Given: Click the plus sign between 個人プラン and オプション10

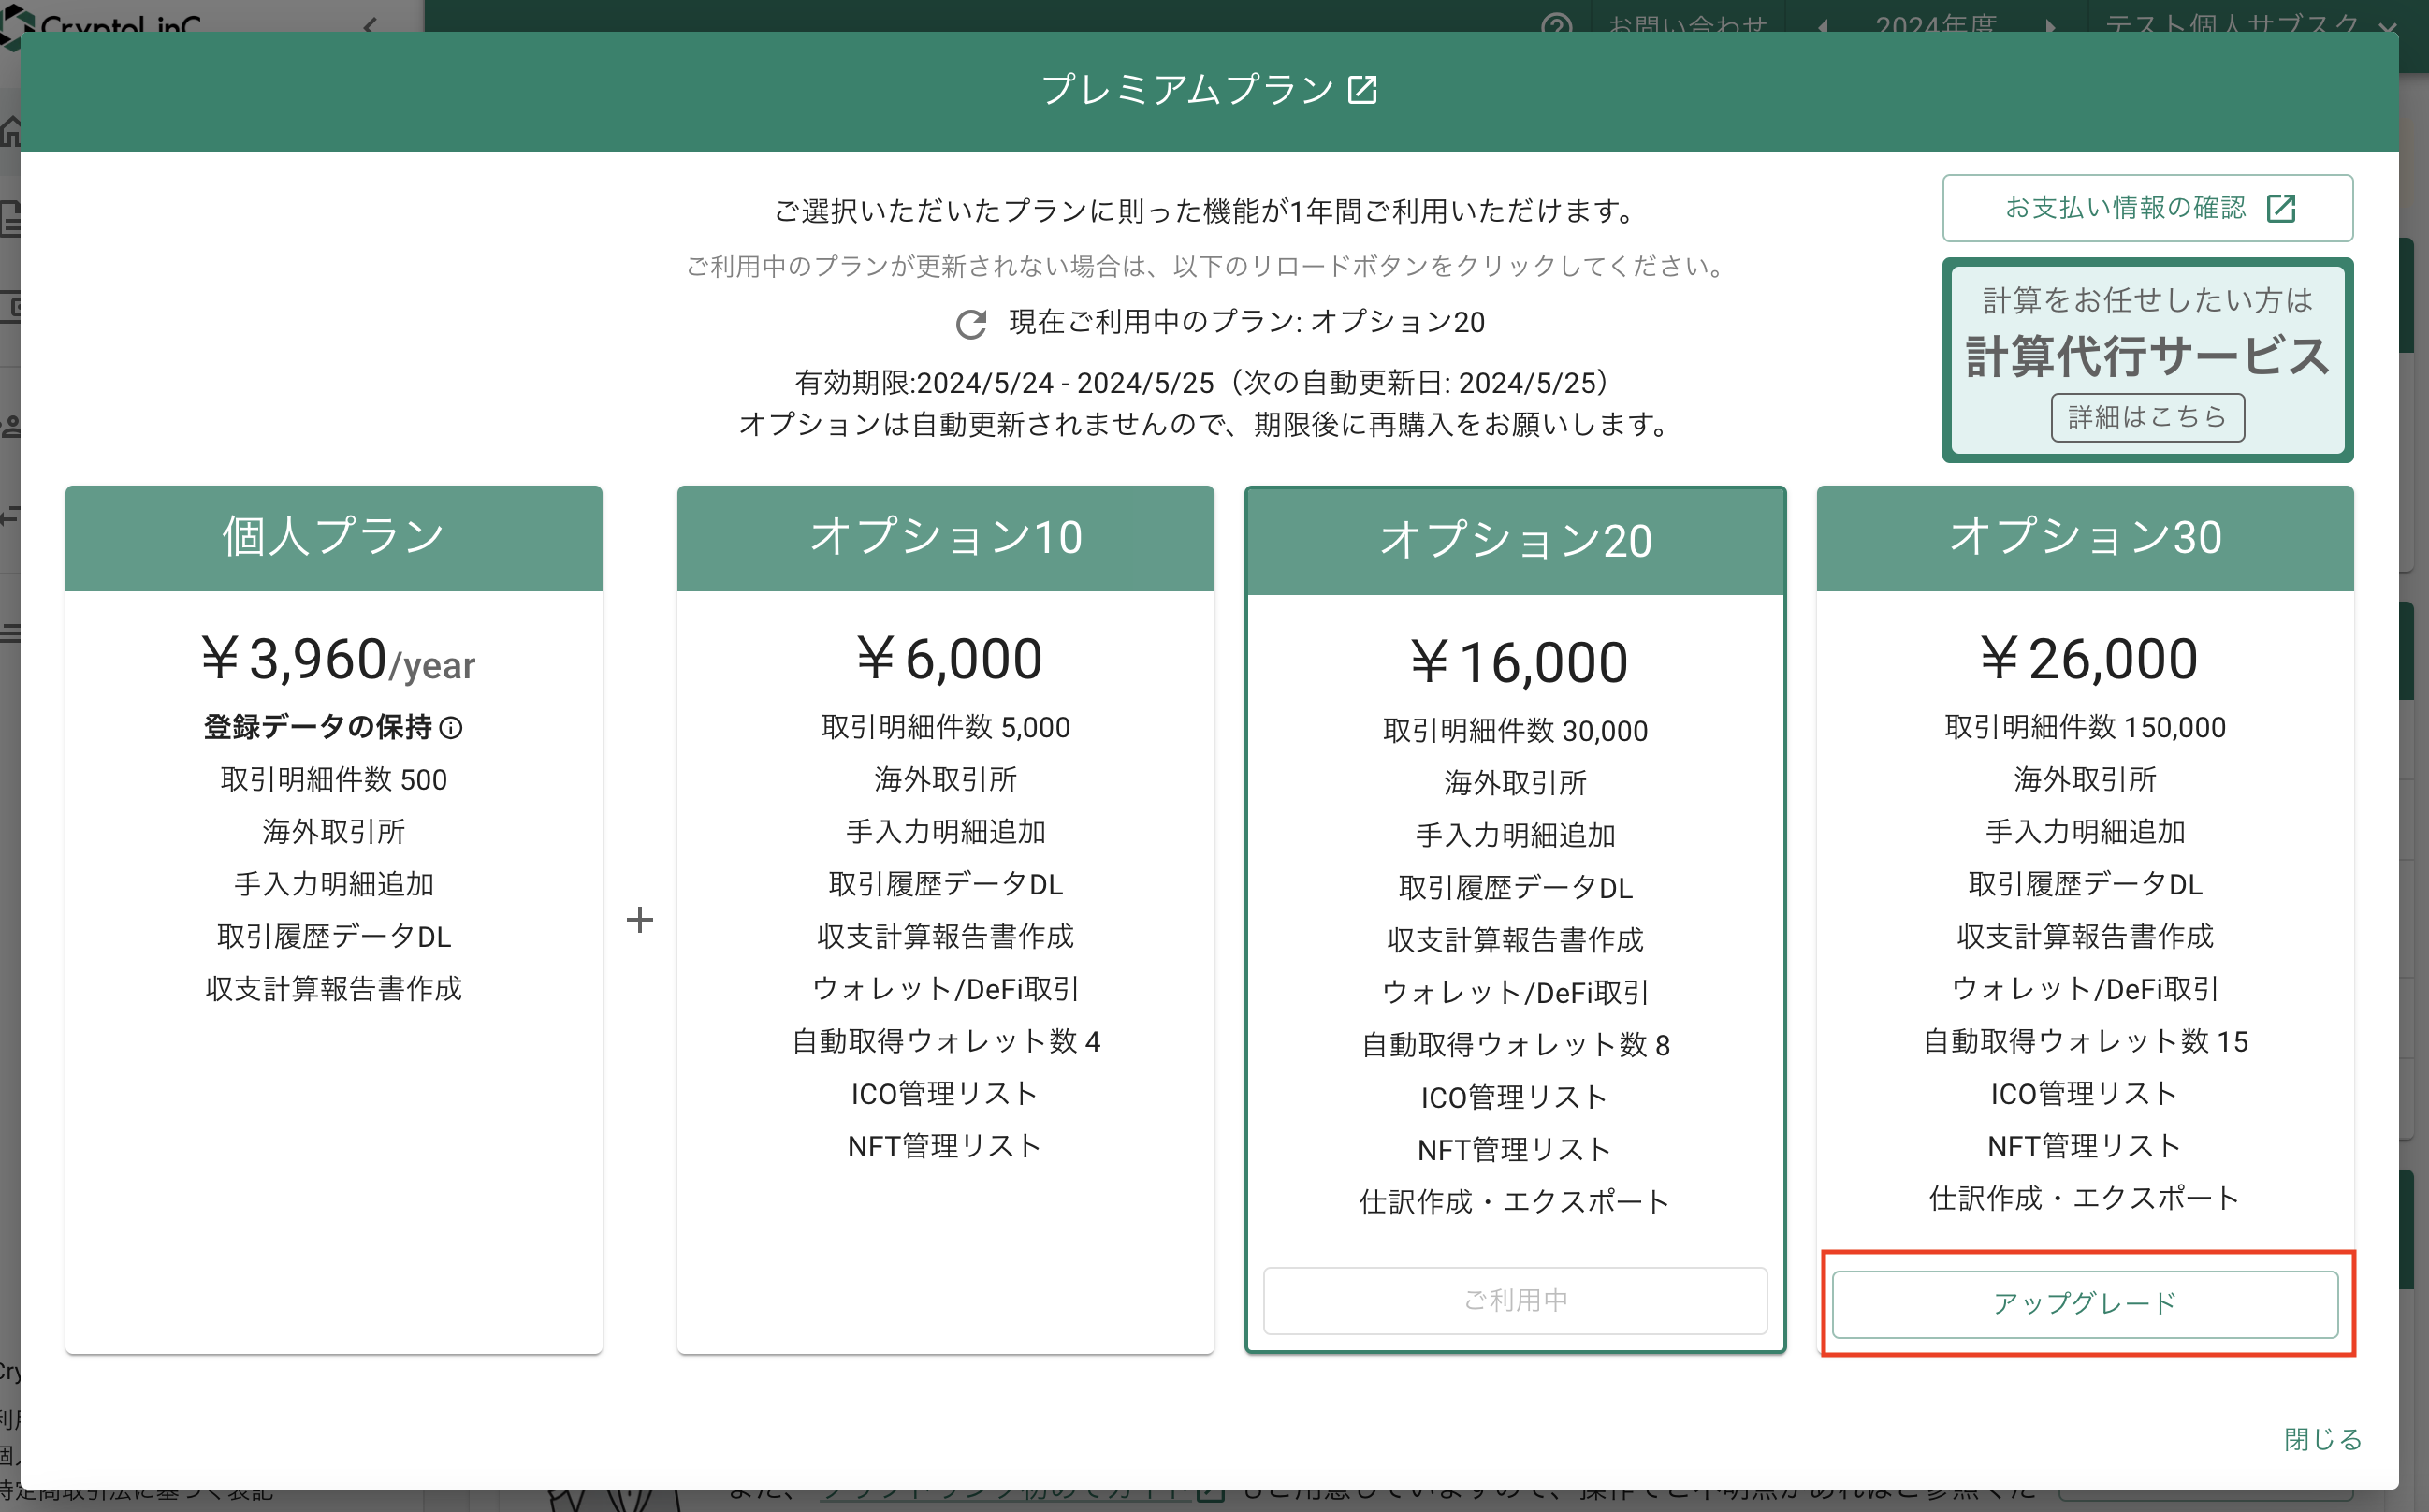Looking at the screenshot, I should (x=639, y=920).
